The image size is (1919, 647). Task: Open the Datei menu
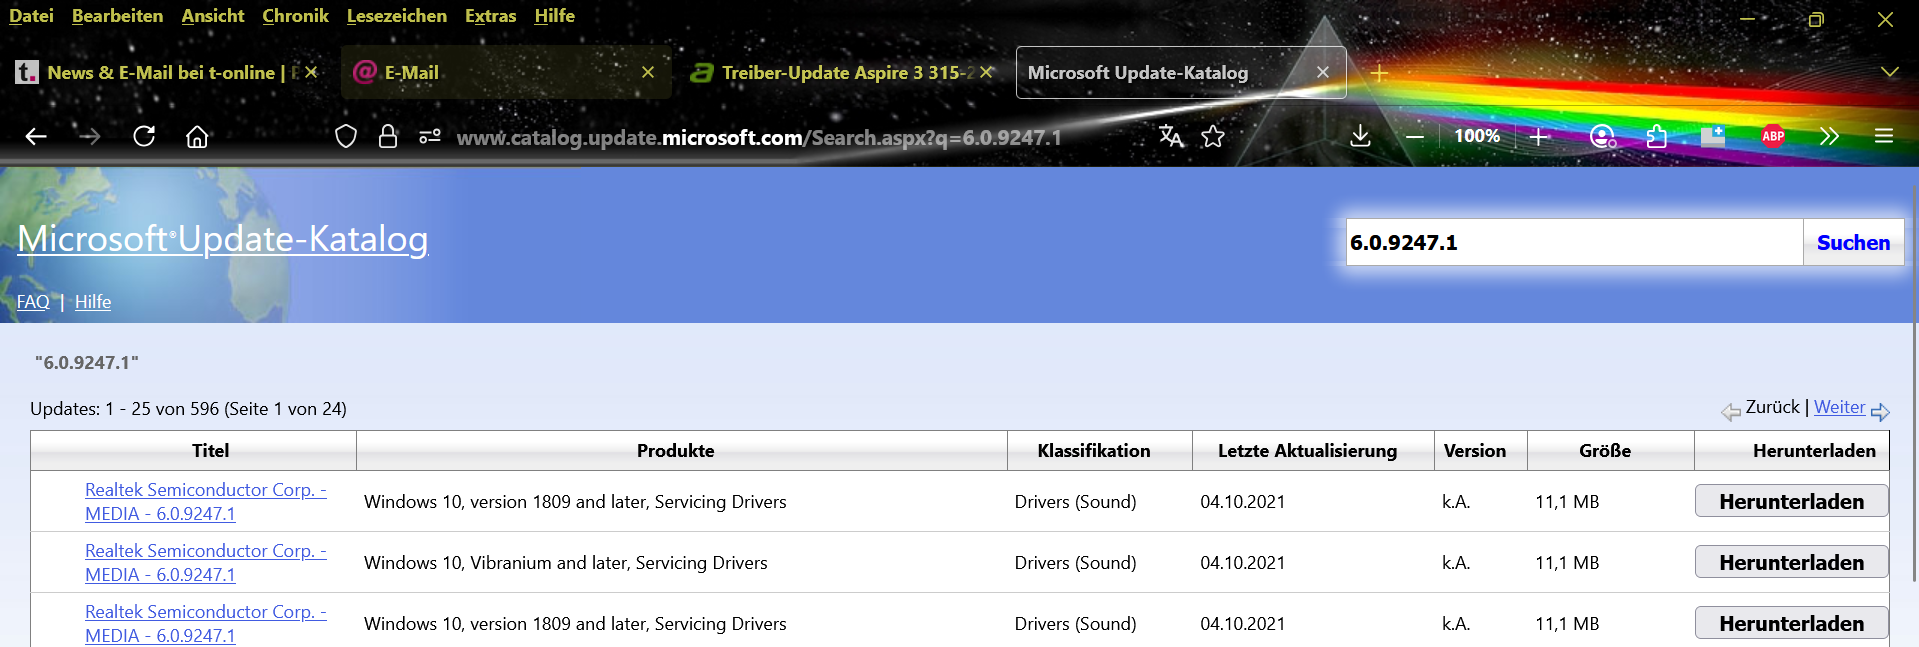(31, 16)
